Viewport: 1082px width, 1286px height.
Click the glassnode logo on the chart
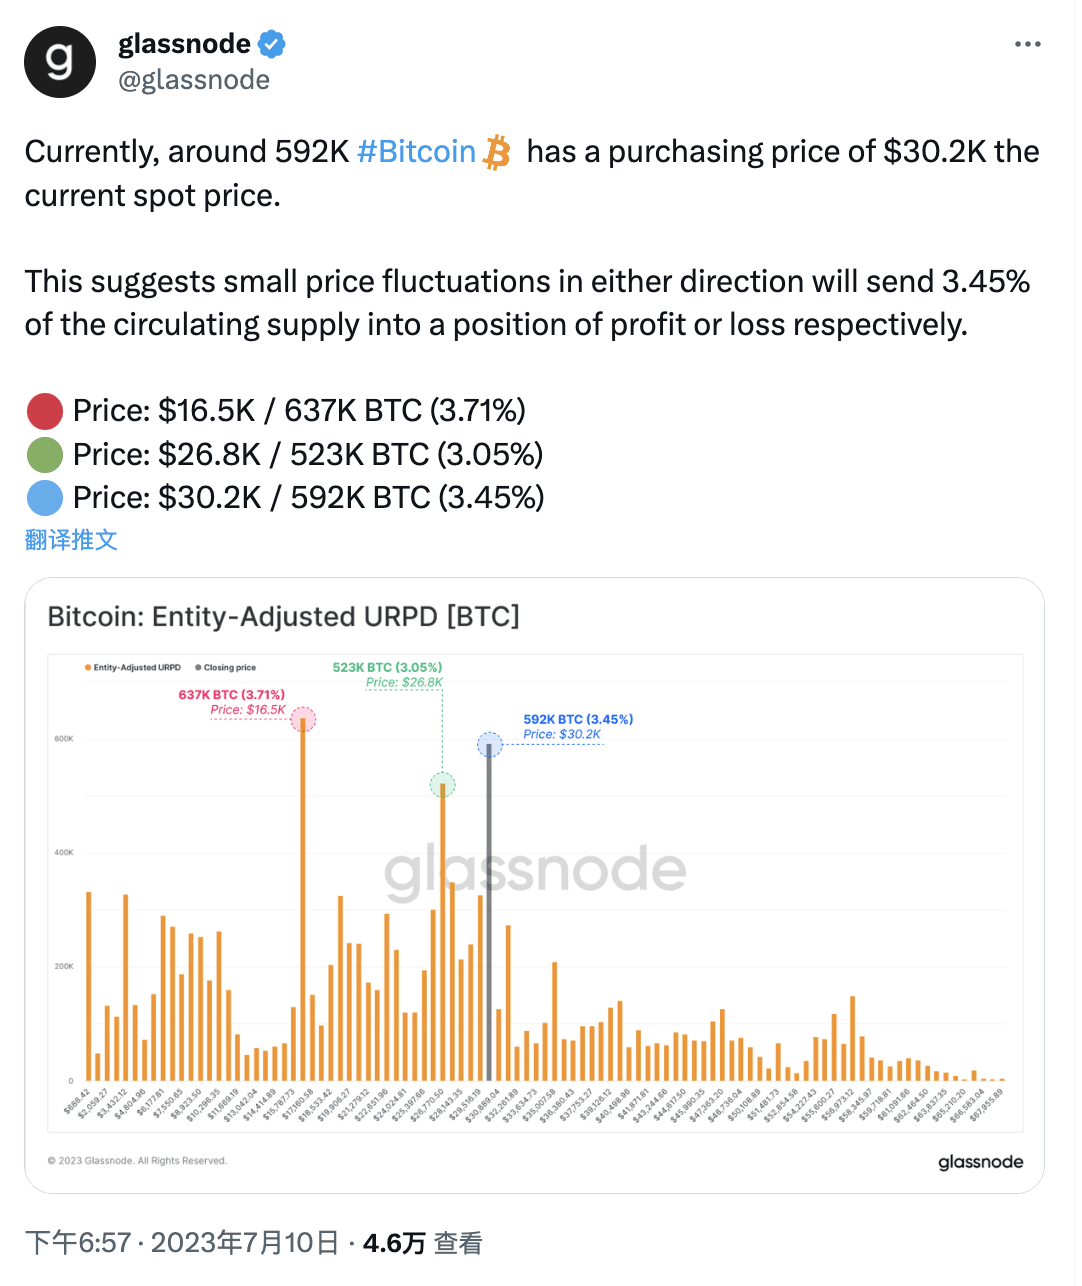(980, 1161)
